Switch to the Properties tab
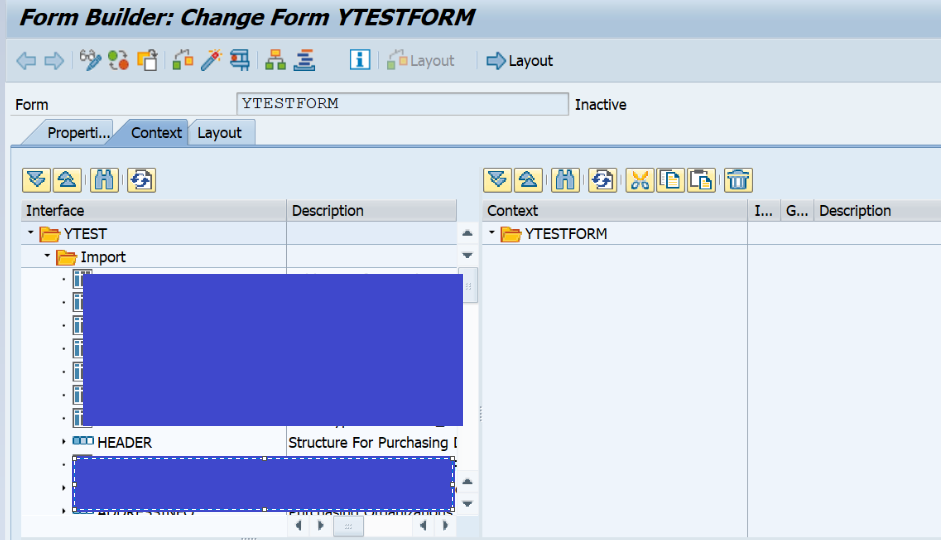Image resolution: width=941 pixels, height=540 pixels. [x=78, y=133]
